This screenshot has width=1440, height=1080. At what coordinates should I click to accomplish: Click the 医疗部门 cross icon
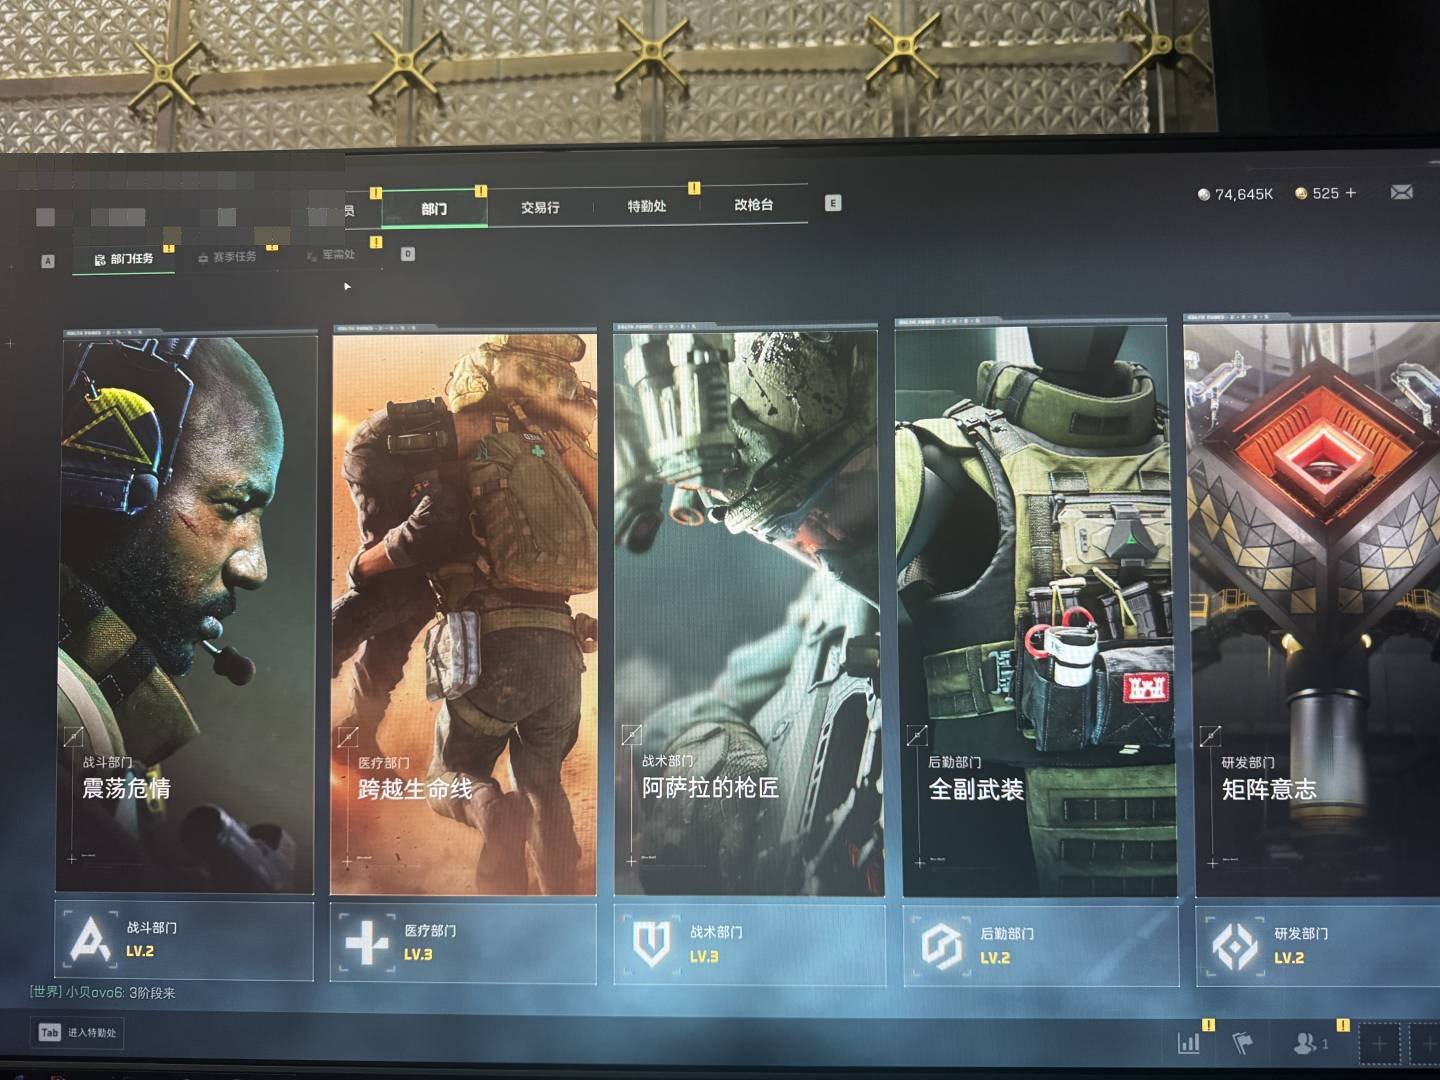click(366, 943)
